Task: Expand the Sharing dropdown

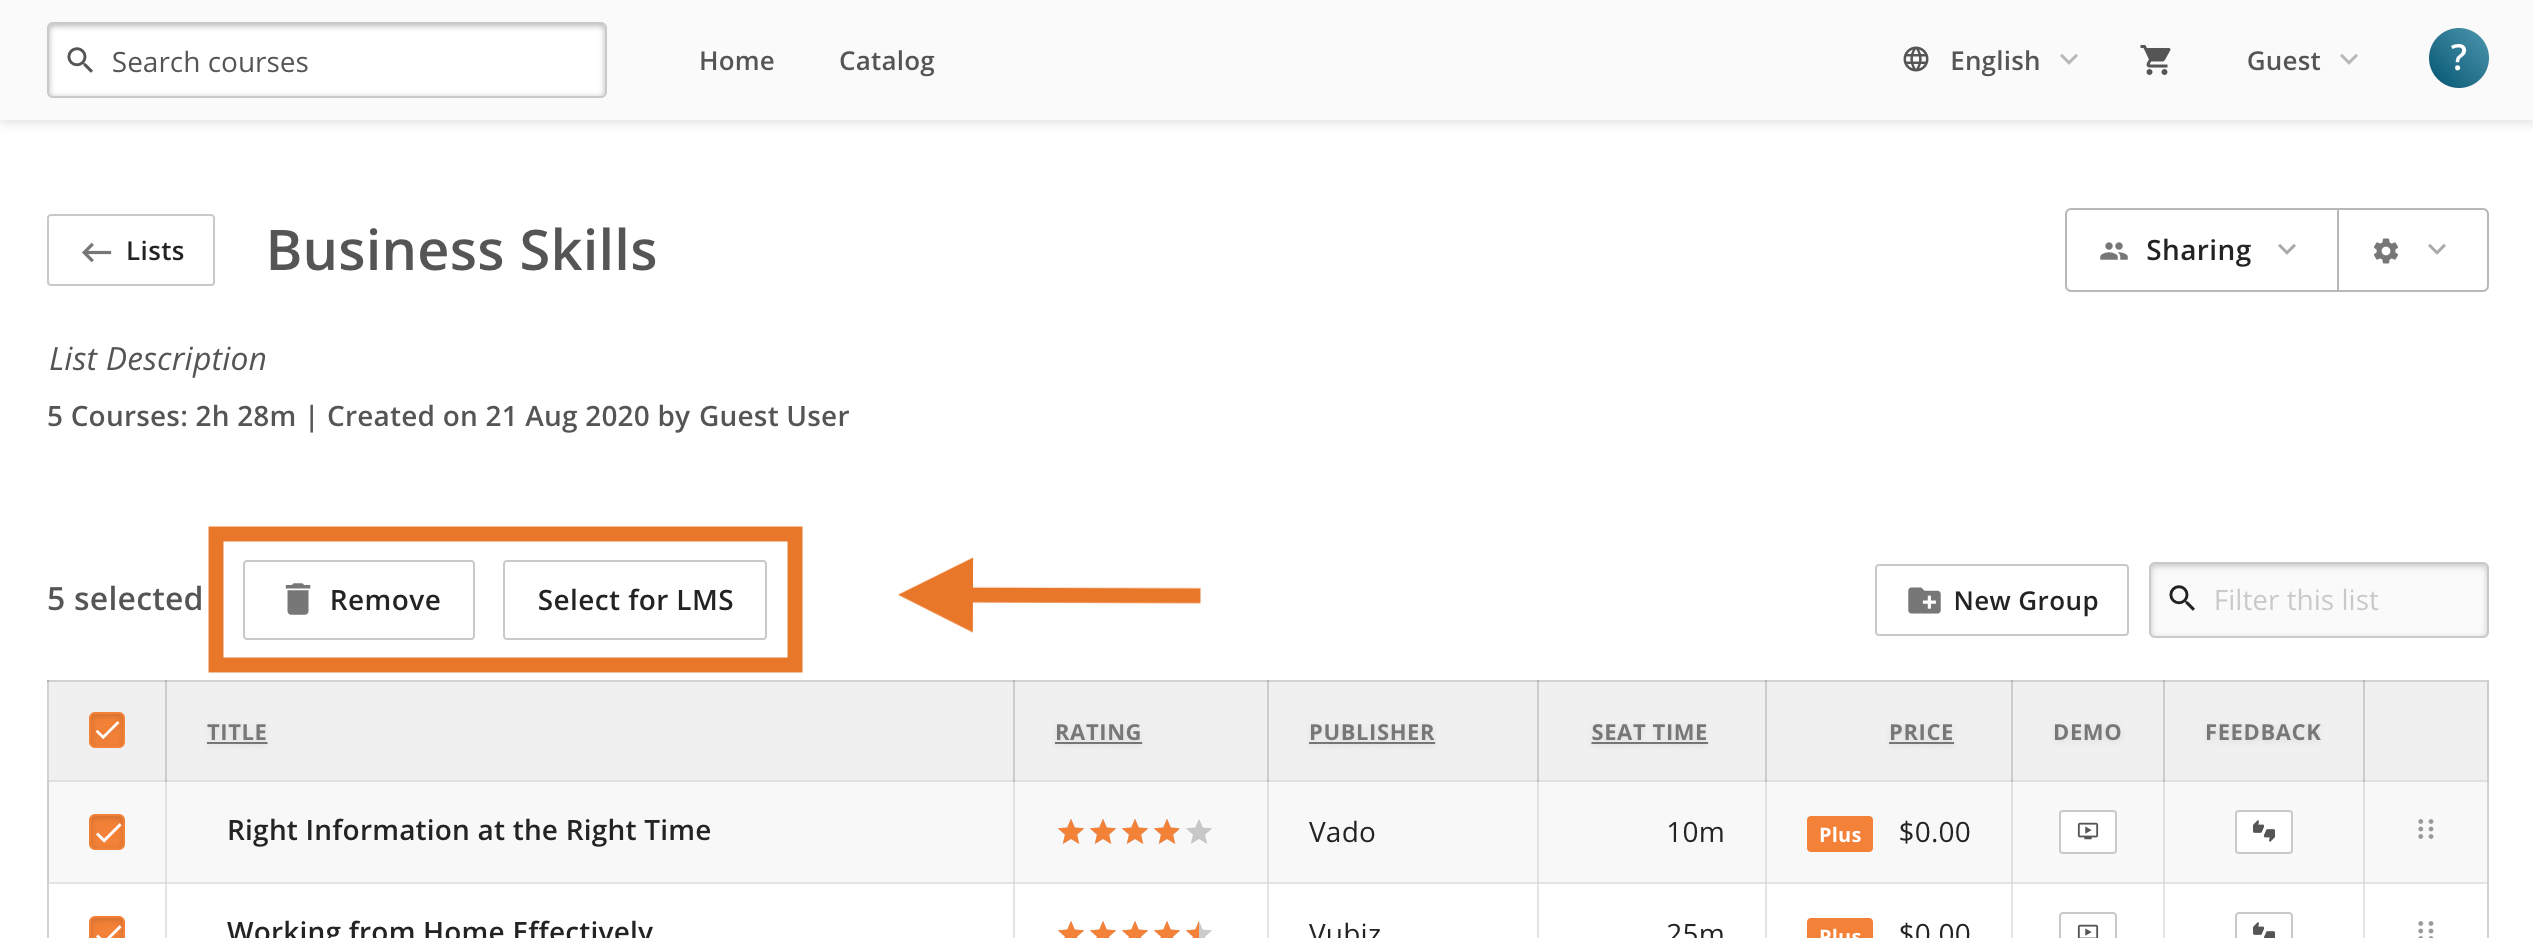Action: (2201, 250)
